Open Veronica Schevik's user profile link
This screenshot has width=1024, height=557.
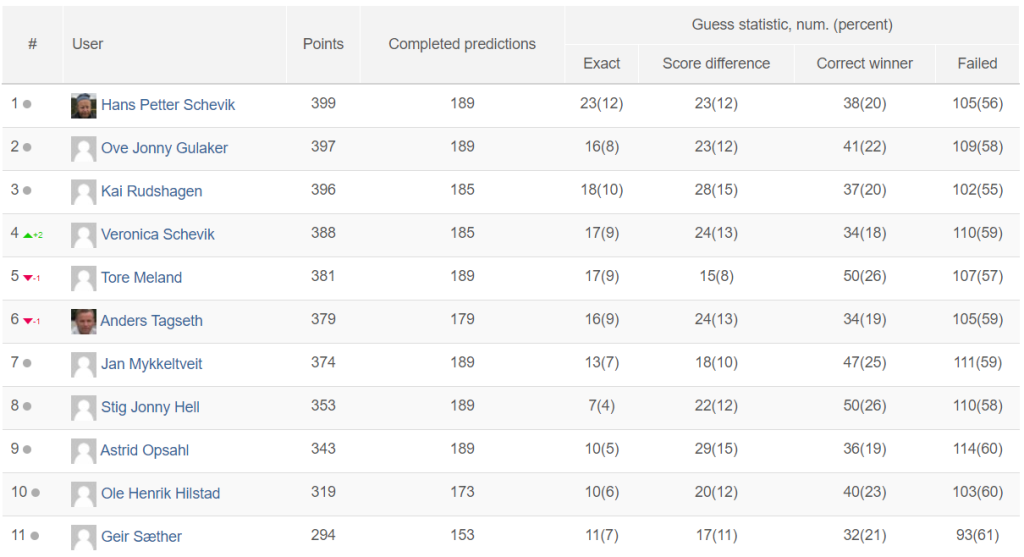tap(157, 234)
